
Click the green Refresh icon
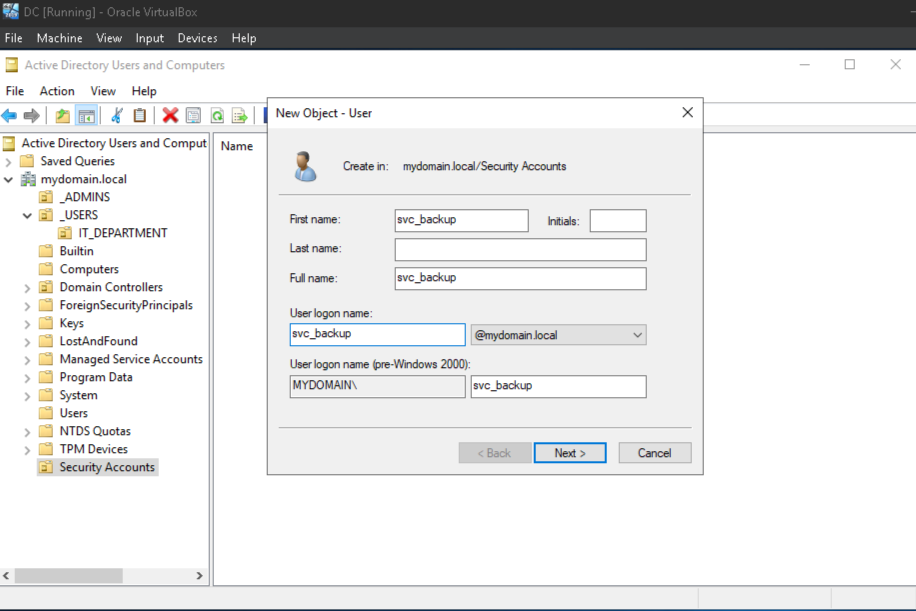click(x=217, y=116)
